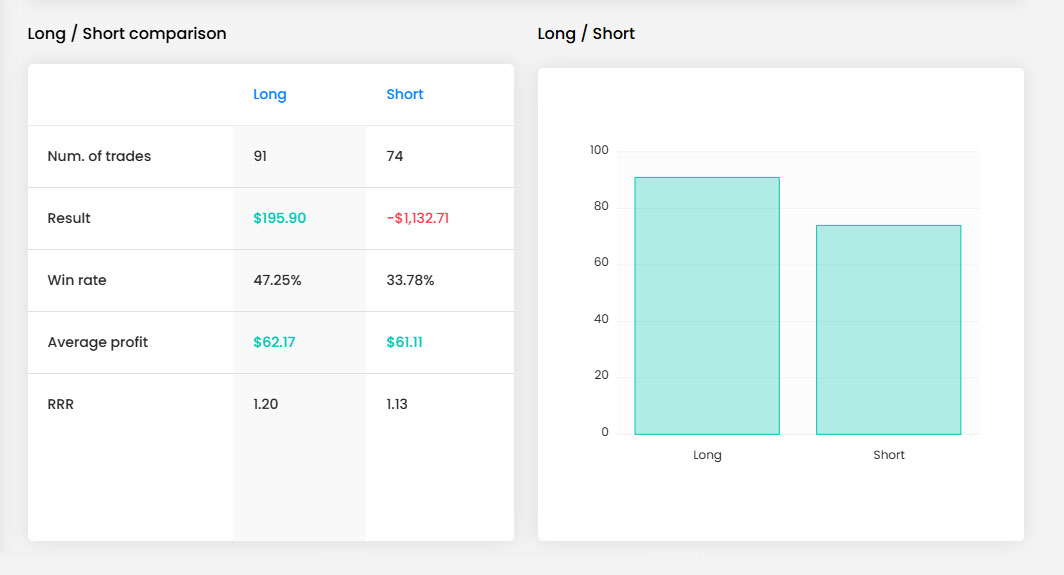Click the Long x-axis label under chart
This screenshot has width=1064, height=575.
[x=707, y=455]
